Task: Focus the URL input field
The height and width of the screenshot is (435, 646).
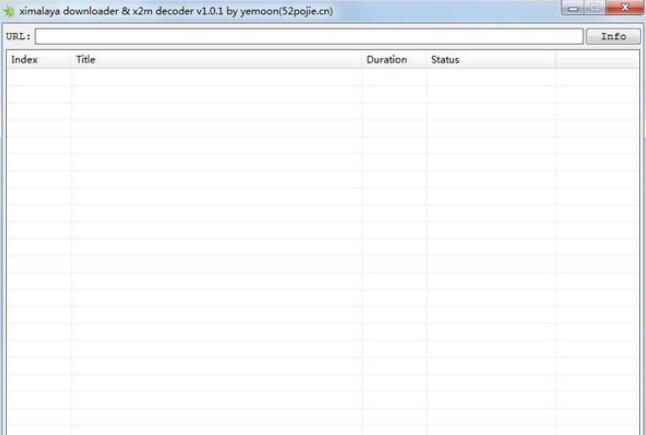Action: [x=308, y=37]
